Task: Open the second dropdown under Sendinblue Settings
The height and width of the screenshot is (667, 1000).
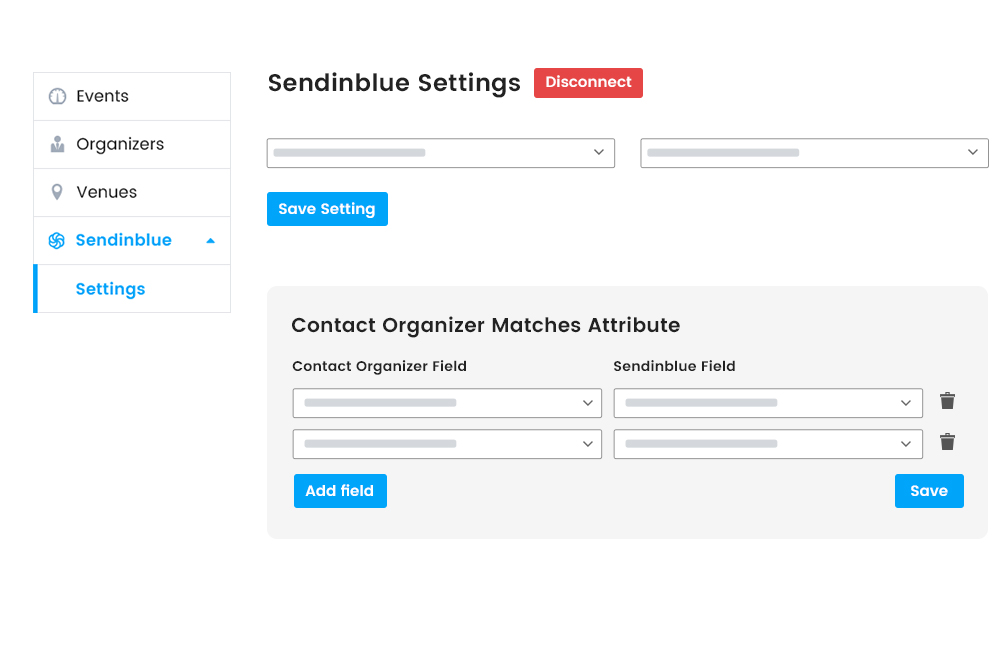Action: click(813, 153)
